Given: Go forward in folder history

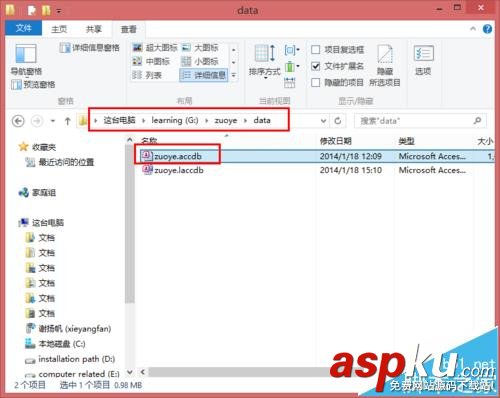Looking at the screenshot, I should [37, 121].
